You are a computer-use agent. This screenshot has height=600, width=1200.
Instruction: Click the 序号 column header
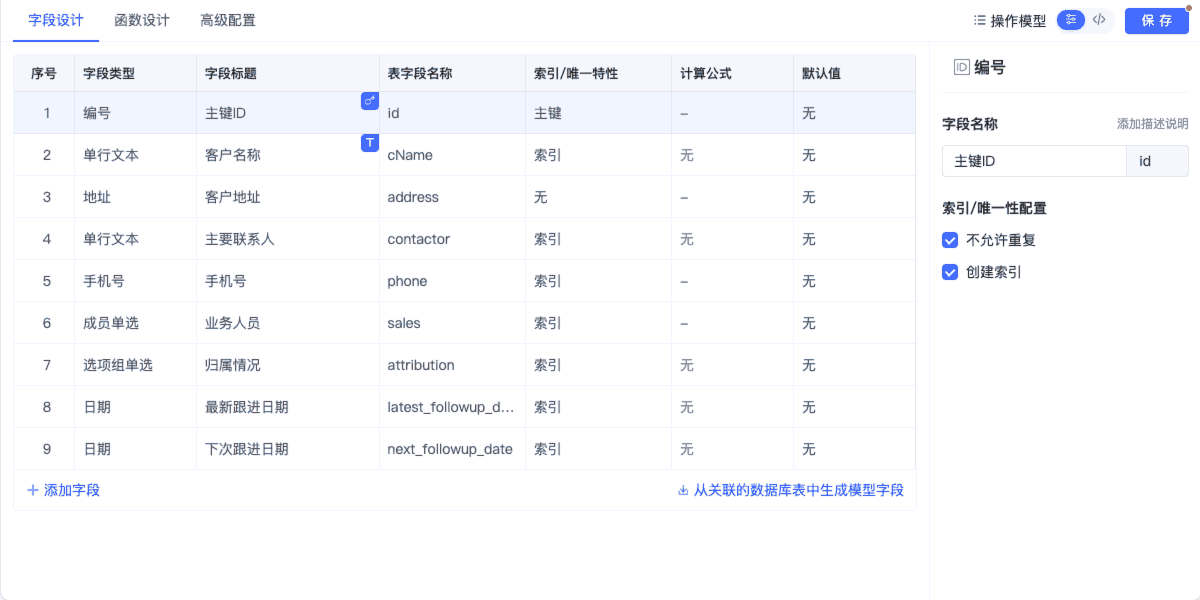44,73
